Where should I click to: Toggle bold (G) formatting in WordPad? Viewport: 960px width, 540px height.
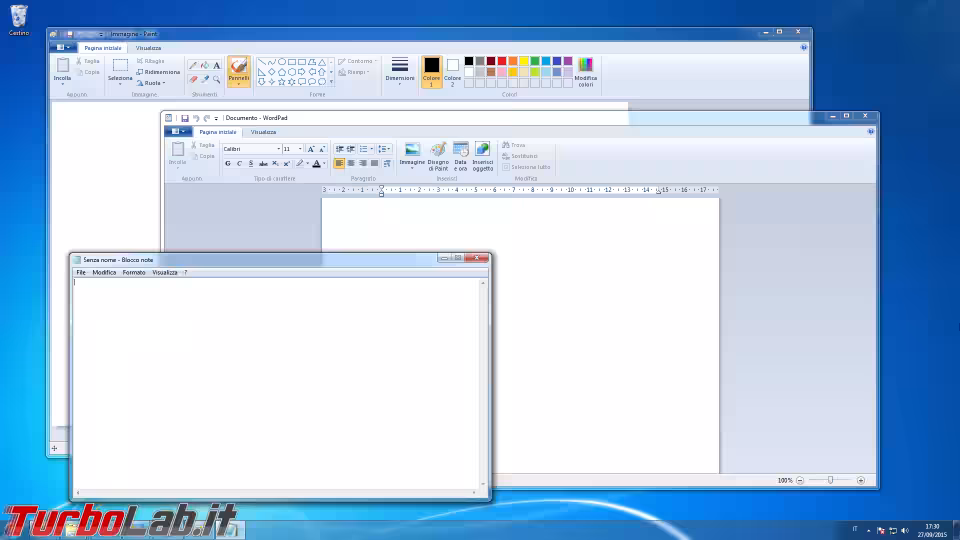[x=228, y=163]
